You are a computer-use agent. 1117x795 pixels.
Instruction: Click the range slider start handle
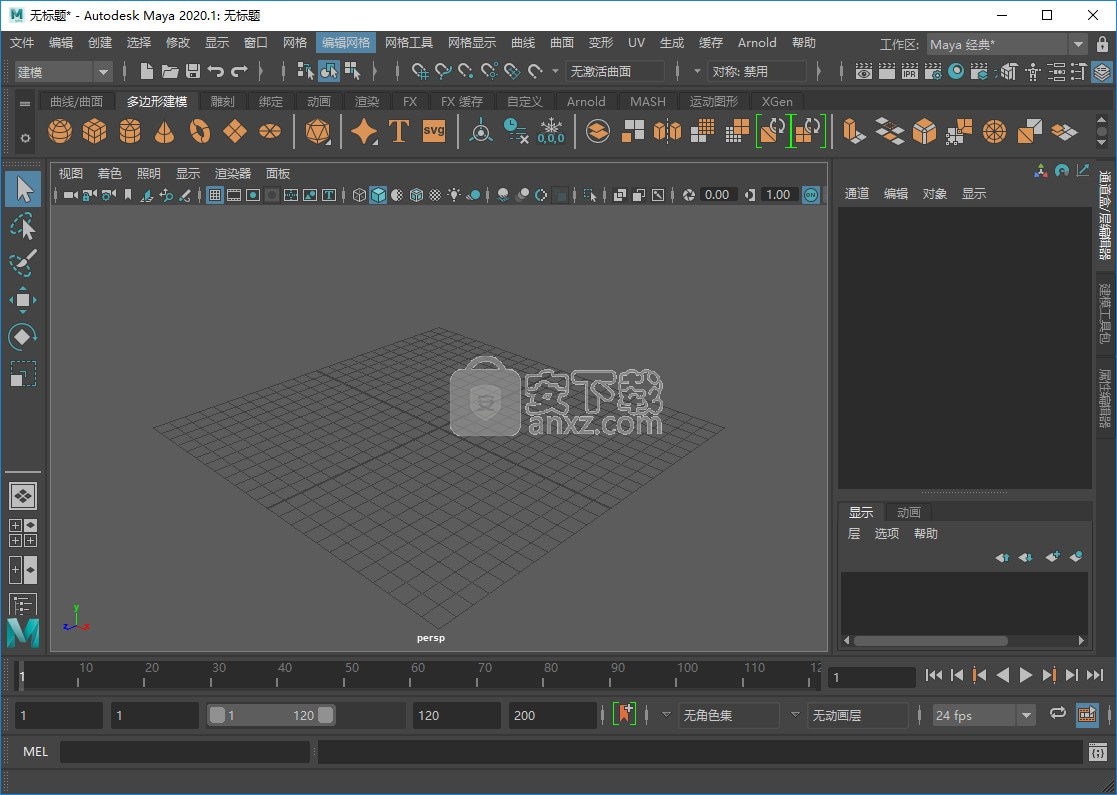click(x=217, y=715)
